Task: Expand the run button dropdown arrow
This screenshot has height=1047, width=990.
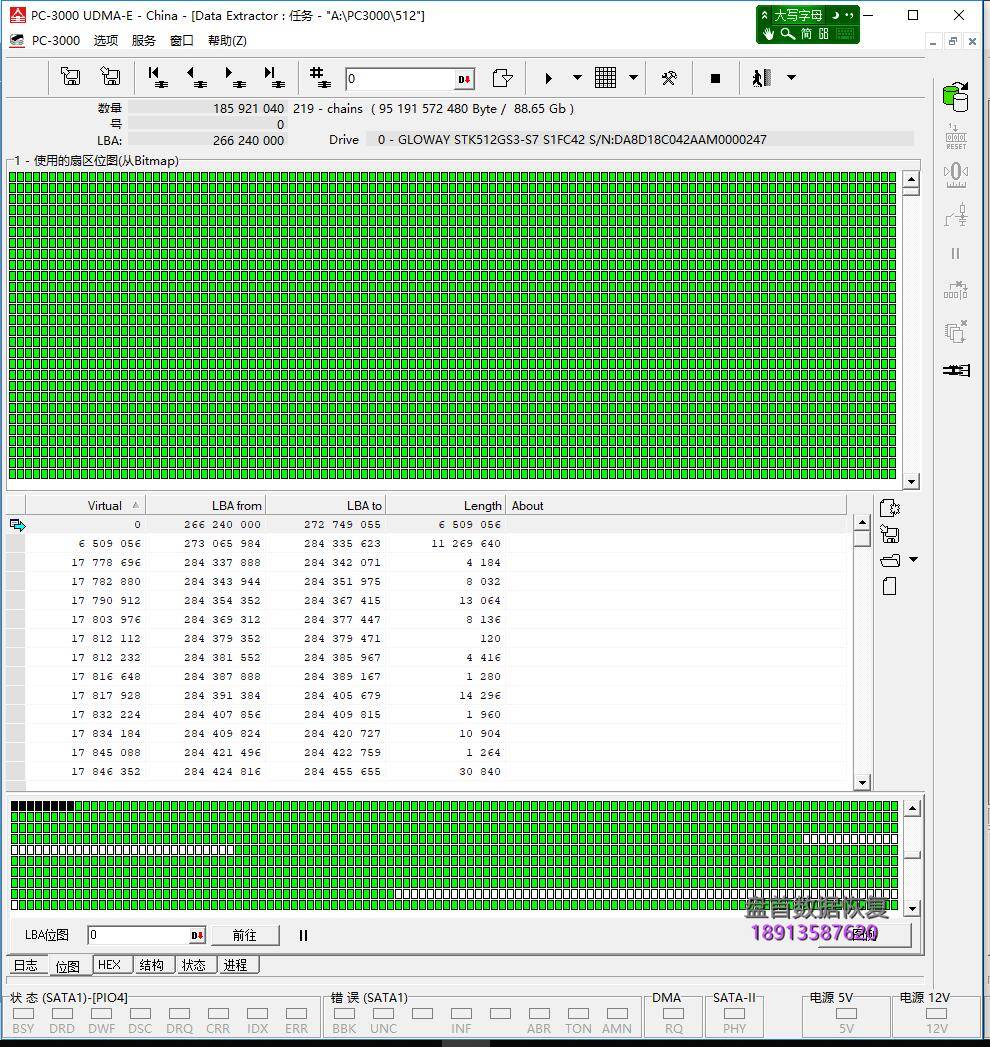Action: (578, 78)
